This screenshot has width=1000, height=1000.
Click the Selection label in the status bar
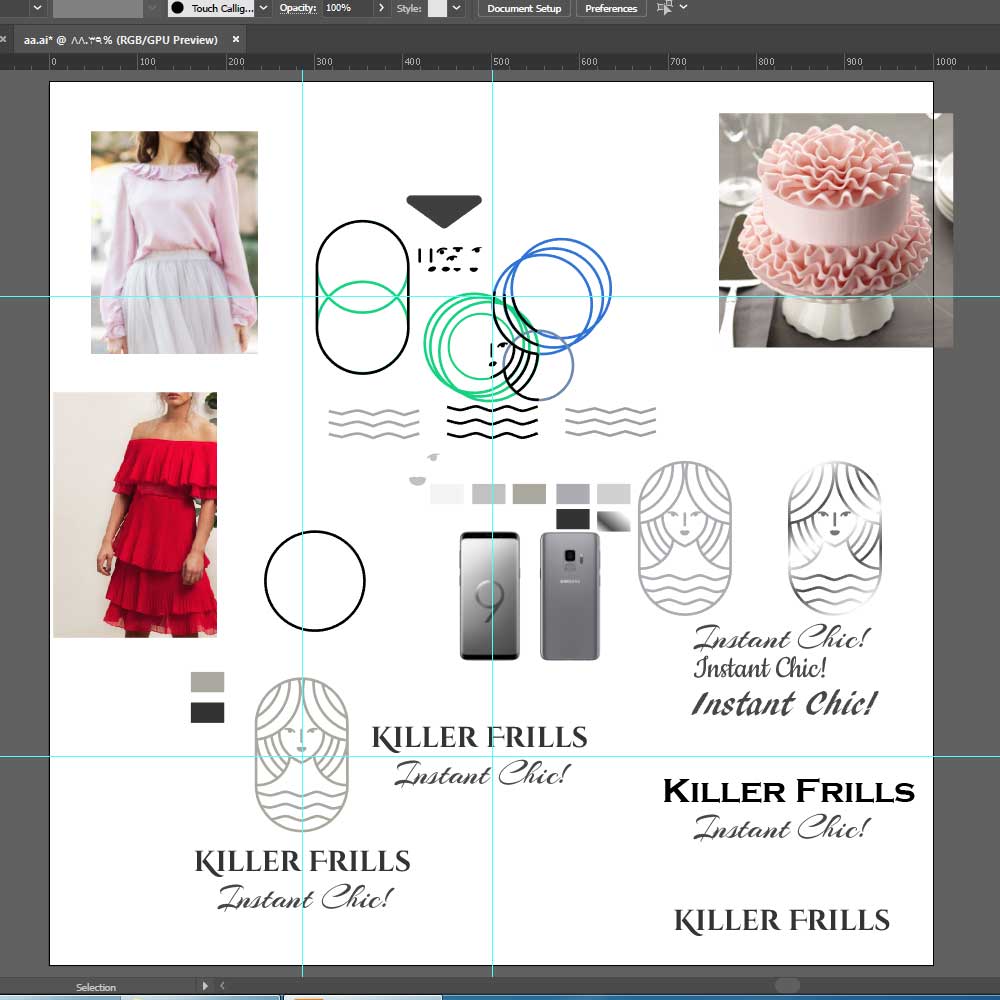[96, 987]
